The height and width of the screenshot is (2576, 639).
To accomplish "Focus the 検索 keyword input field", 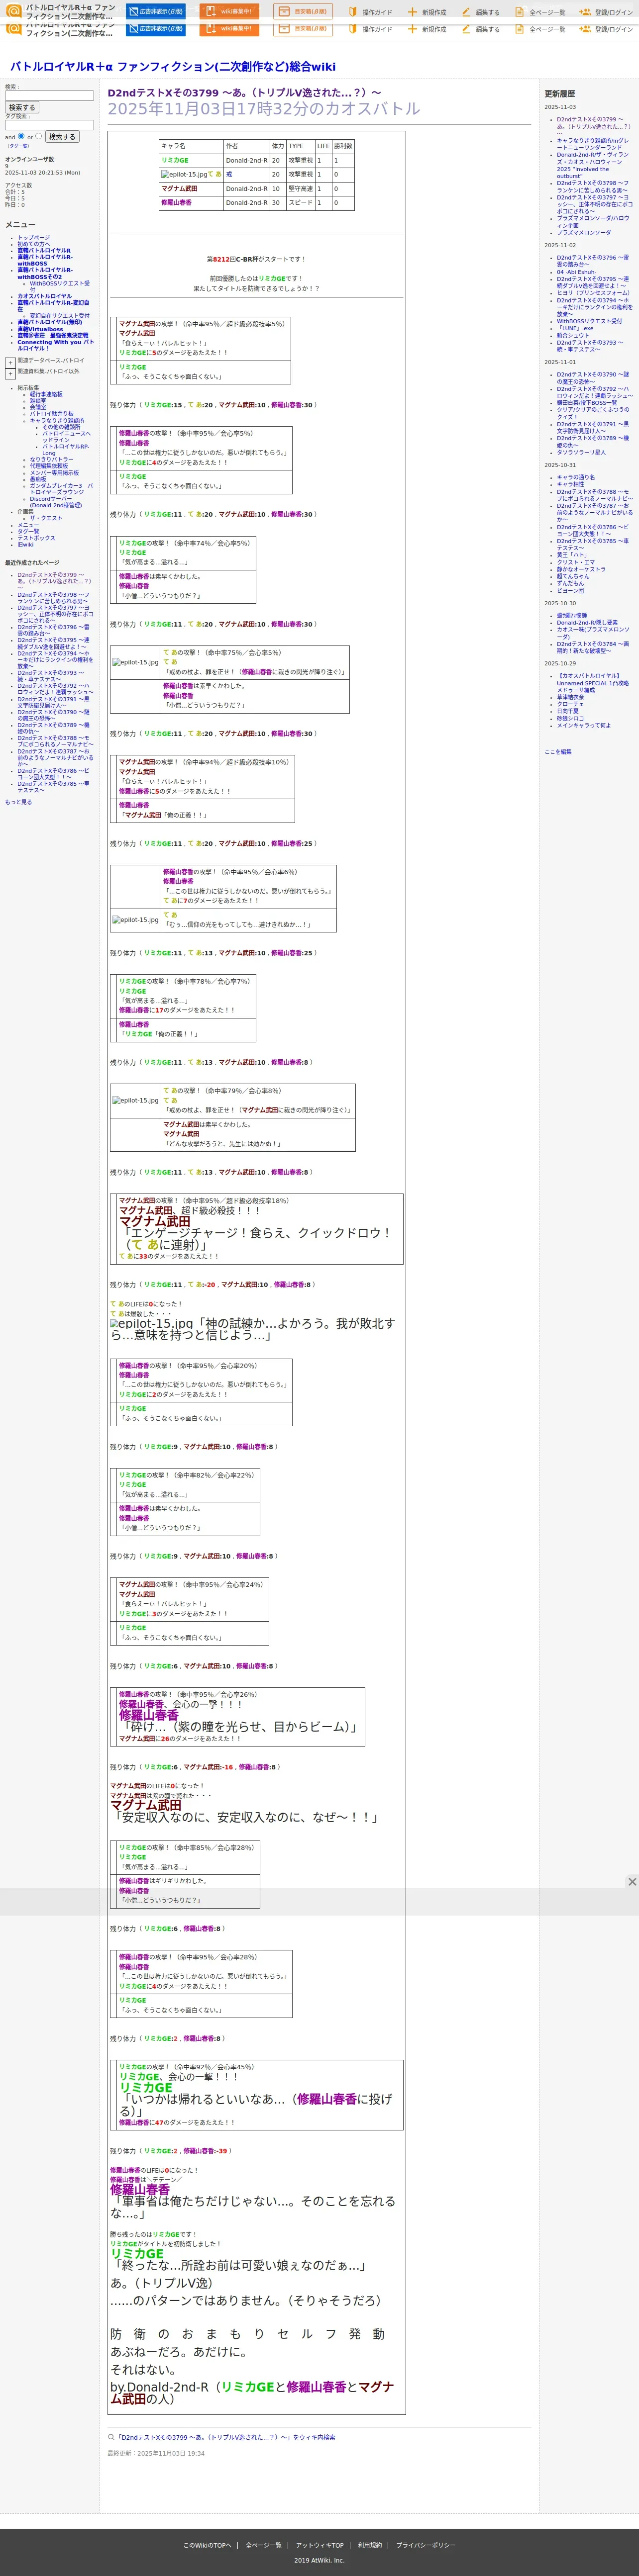I will pyautogui.click(x=49, y=96).
